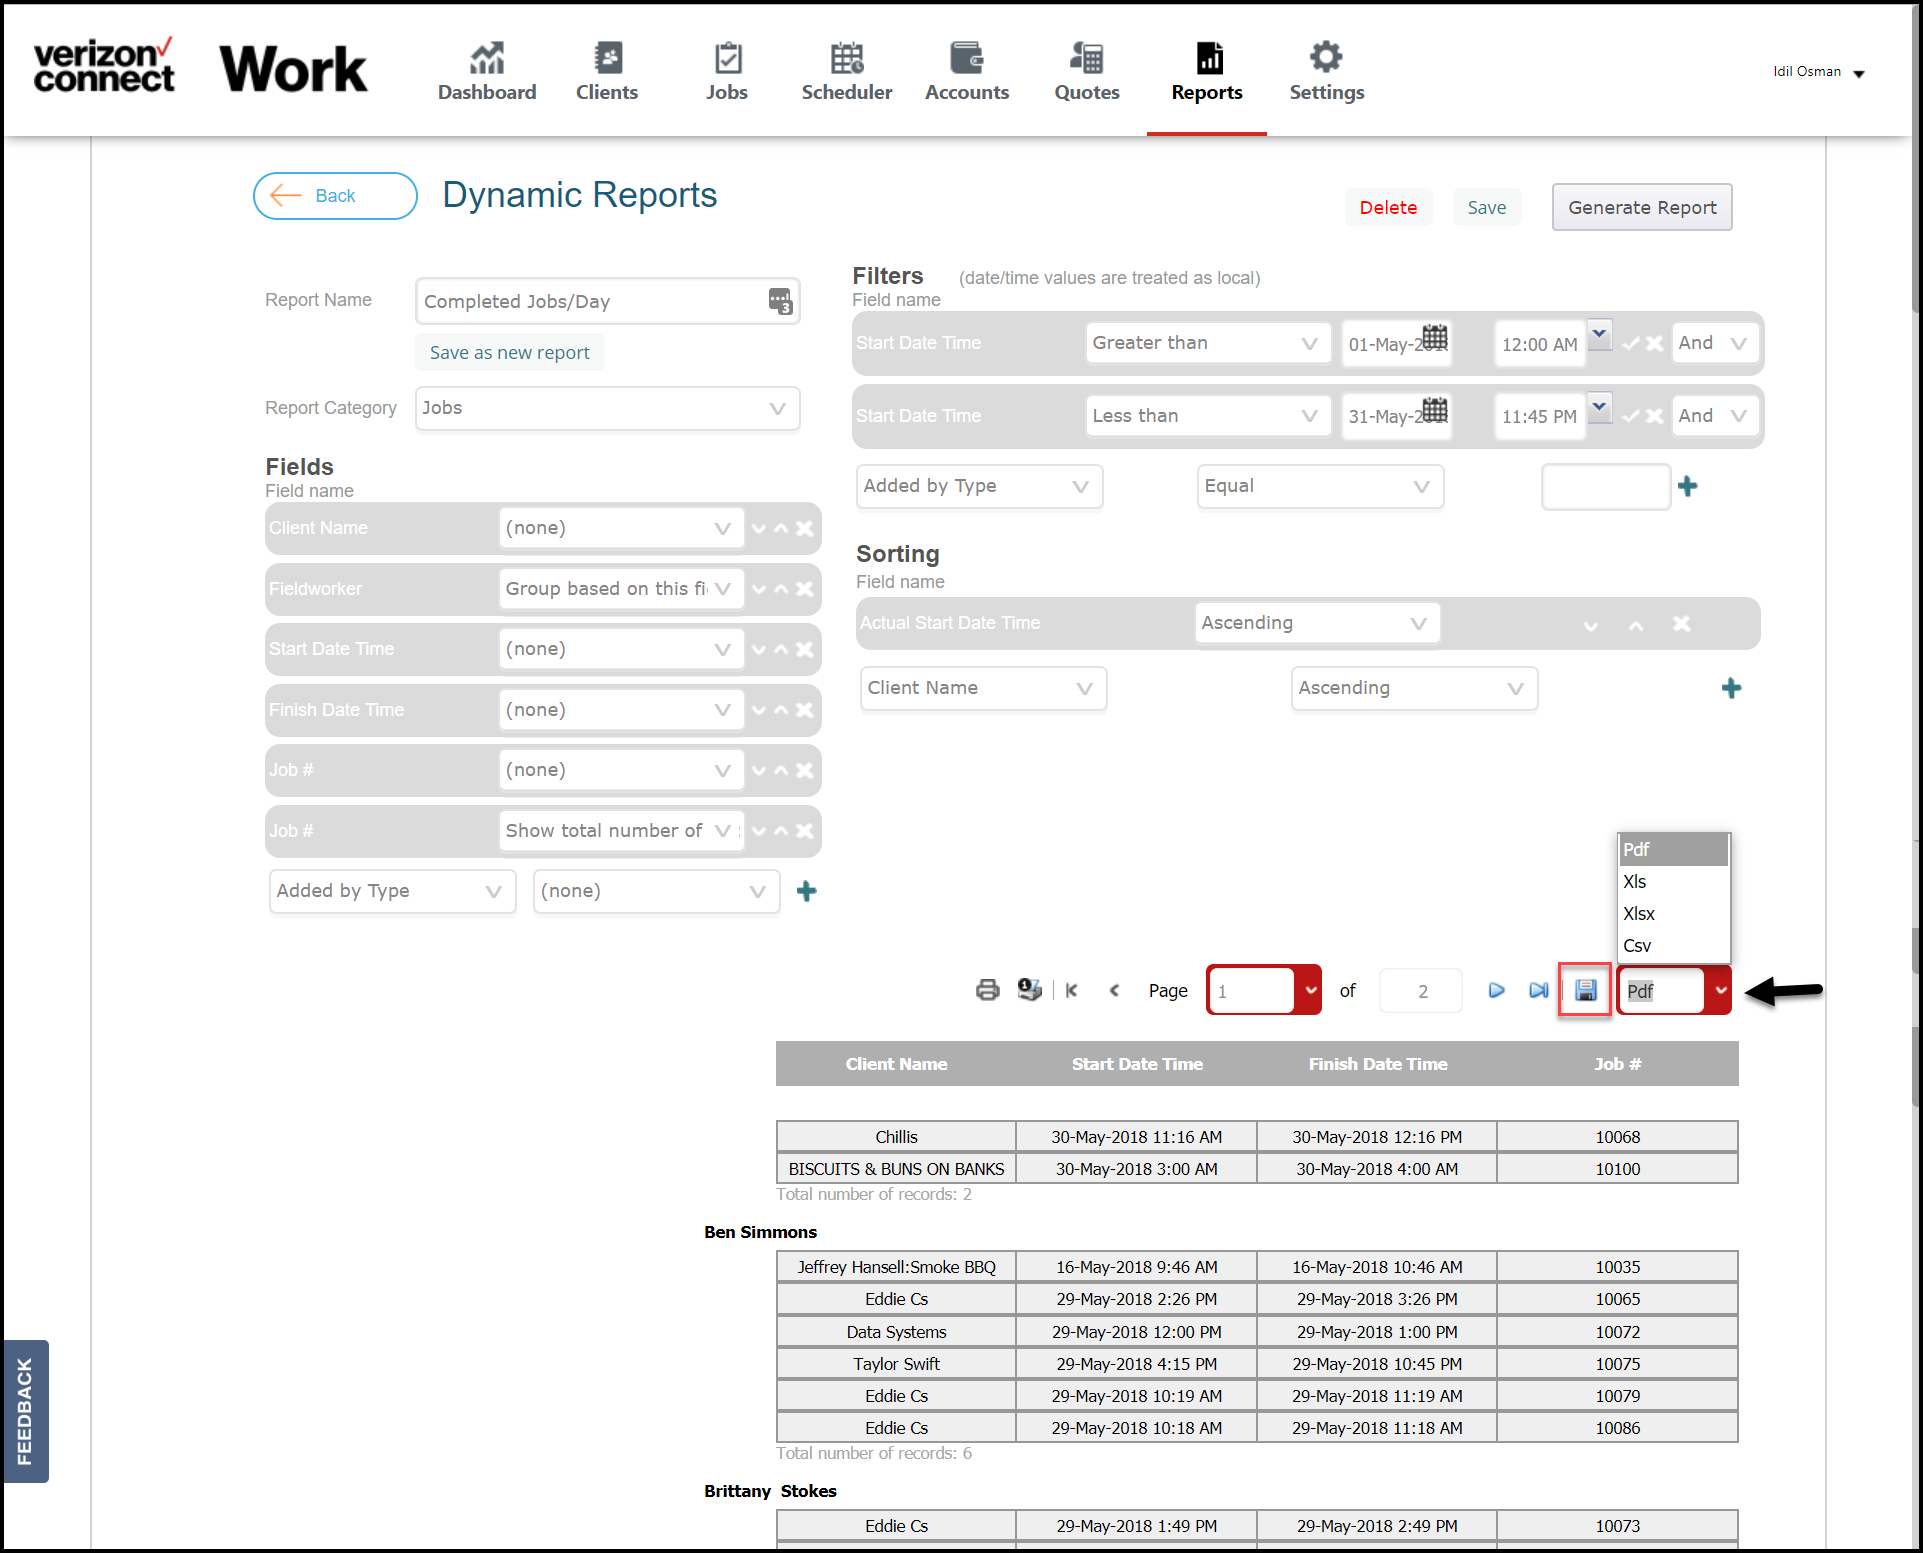Open Report Category Jobs dropdown
The image size is (1923, 1553).
(x=607, y=408)
